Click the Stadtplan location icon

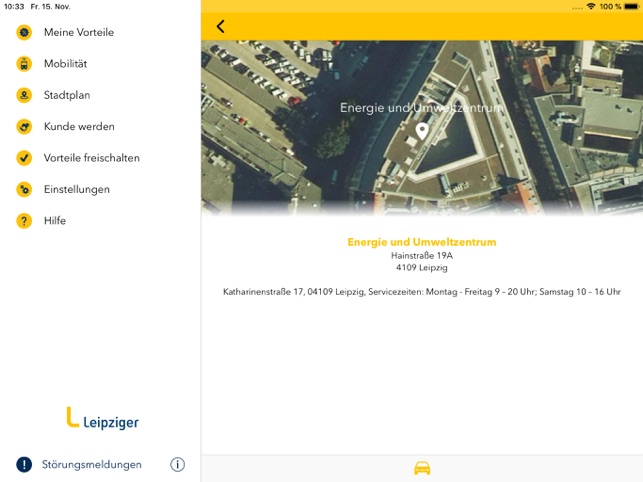click(x=24, y=96)
